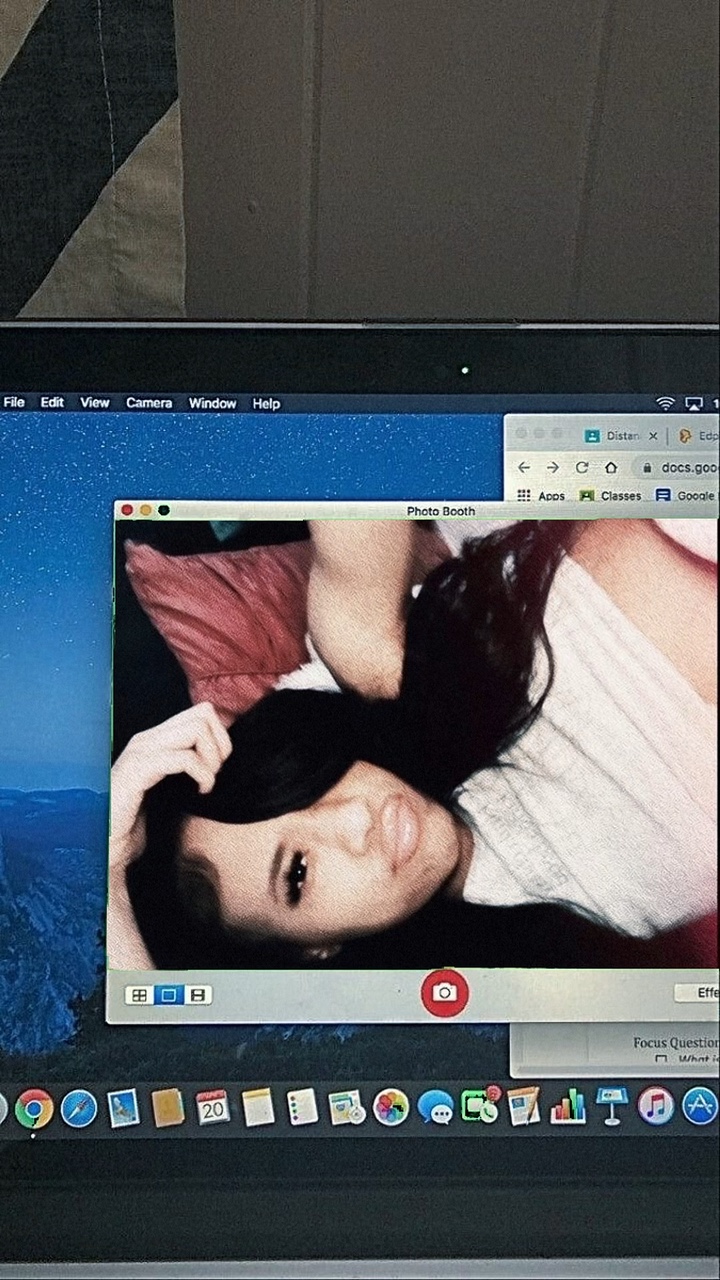The height and width of the screenshot is (1280, 720).
Task: Click the docs.google address bar
Action: [680, 468]
